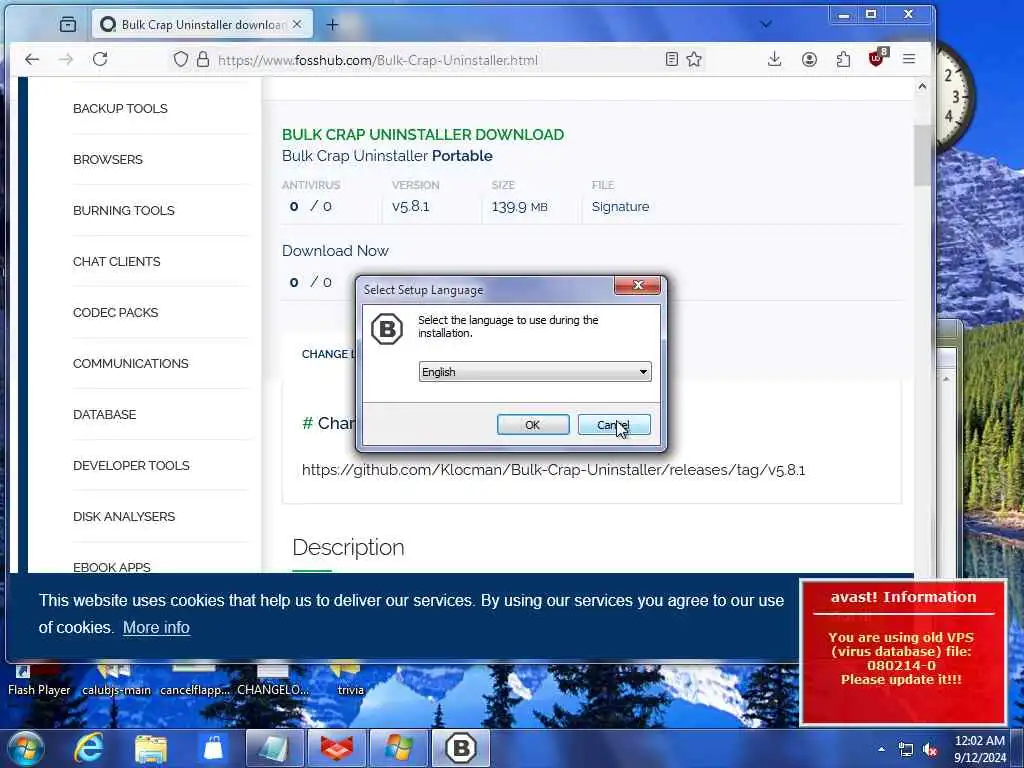
Task: Reload the page with the refresh icon
Action: (x=100, y=59)
